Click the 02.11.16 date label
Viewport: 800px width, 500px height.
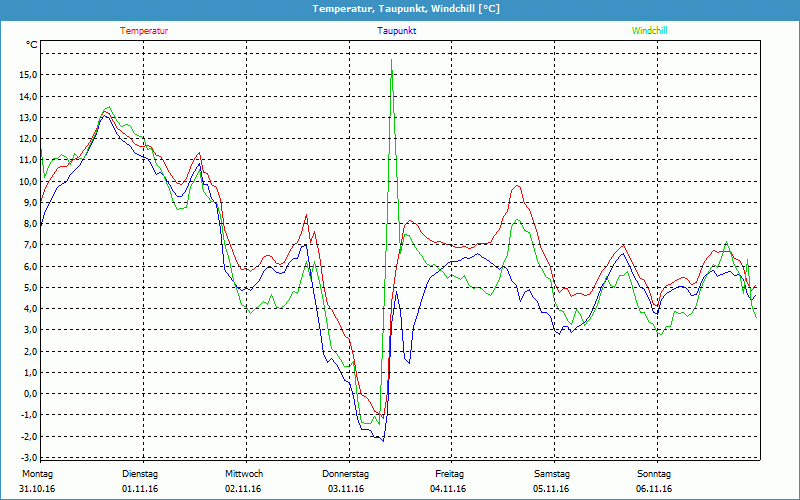click(x=243, y=489)
